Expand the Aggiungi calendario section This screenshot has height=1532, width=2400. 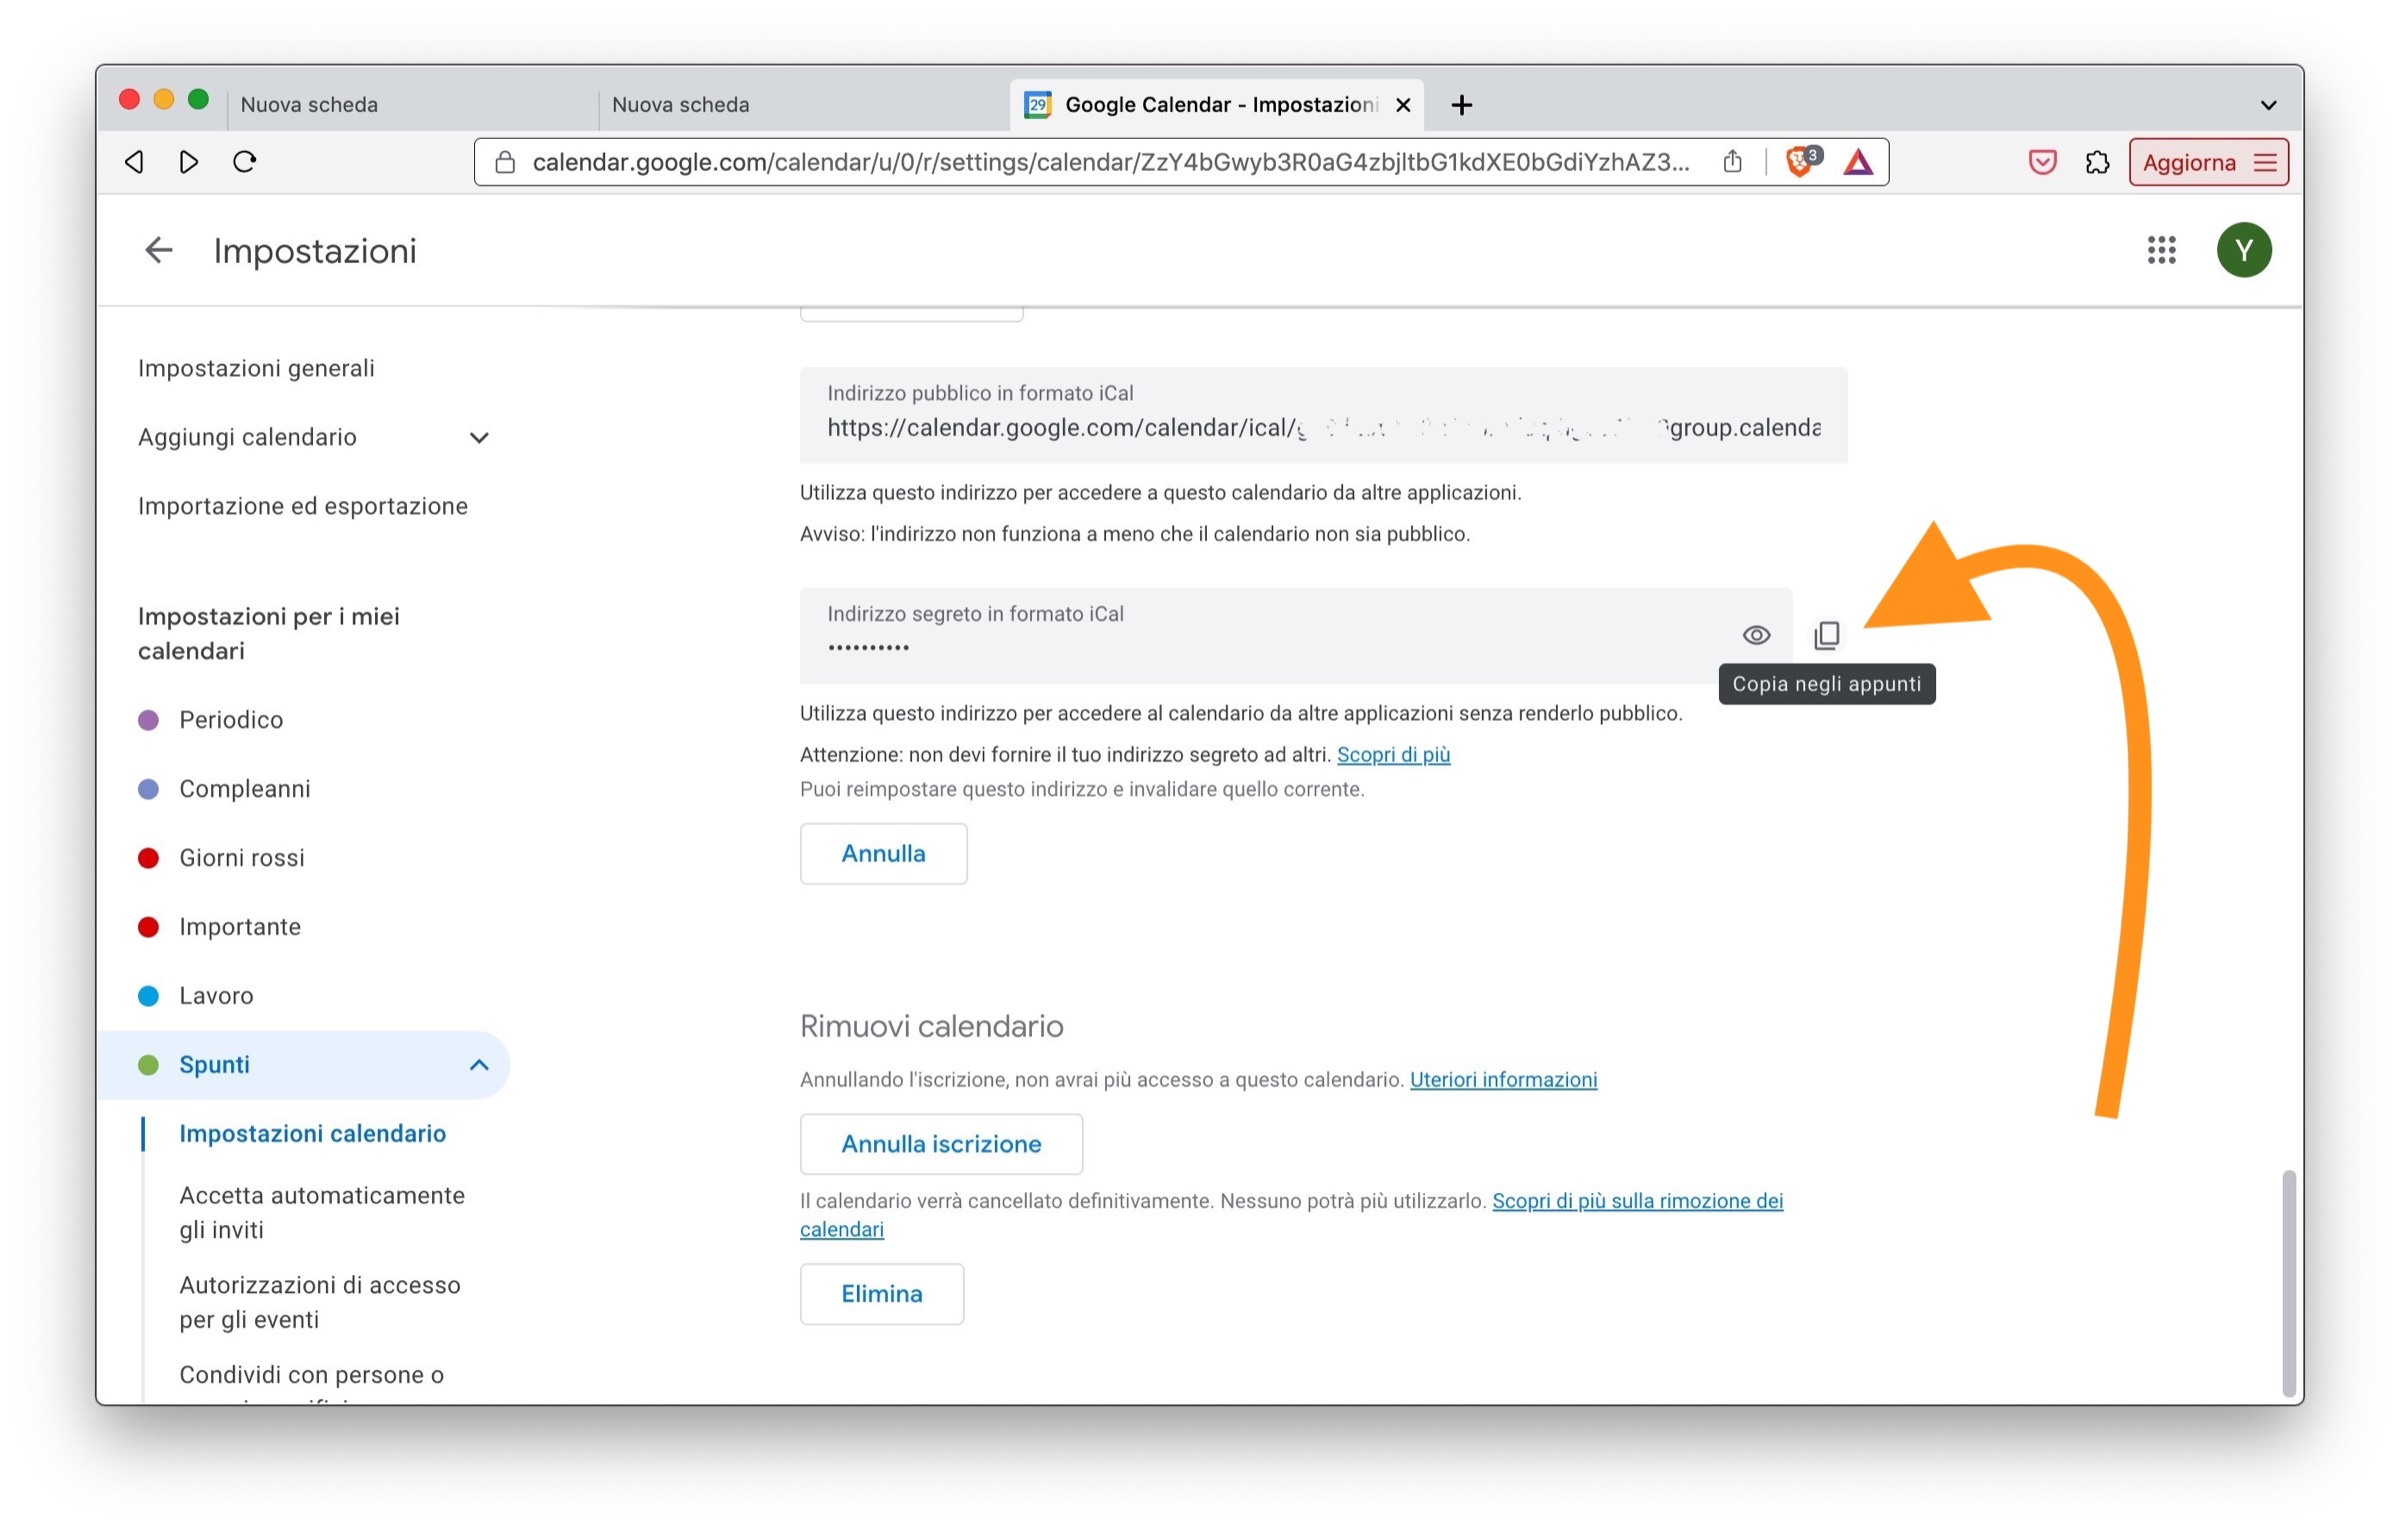[479, 438]
